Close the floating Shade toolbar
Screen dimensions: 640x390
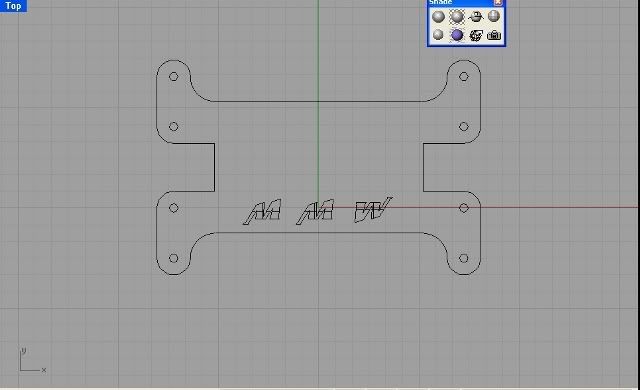[x=498, y=3]
